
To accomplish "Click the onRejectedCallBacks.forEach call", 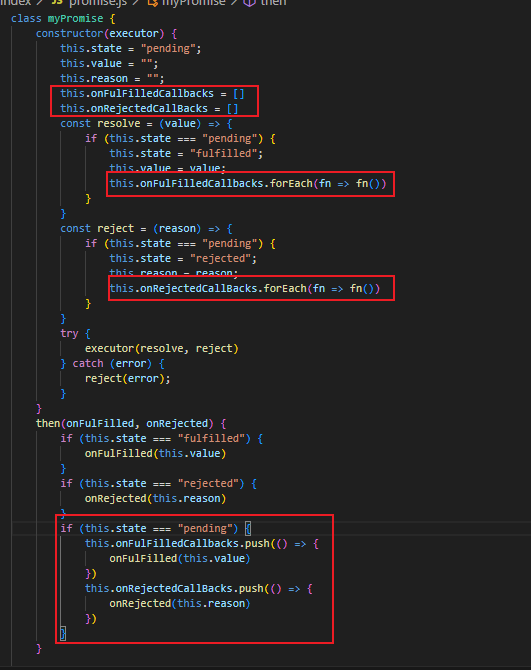I will pyautogui.click(x=244, y=288).
